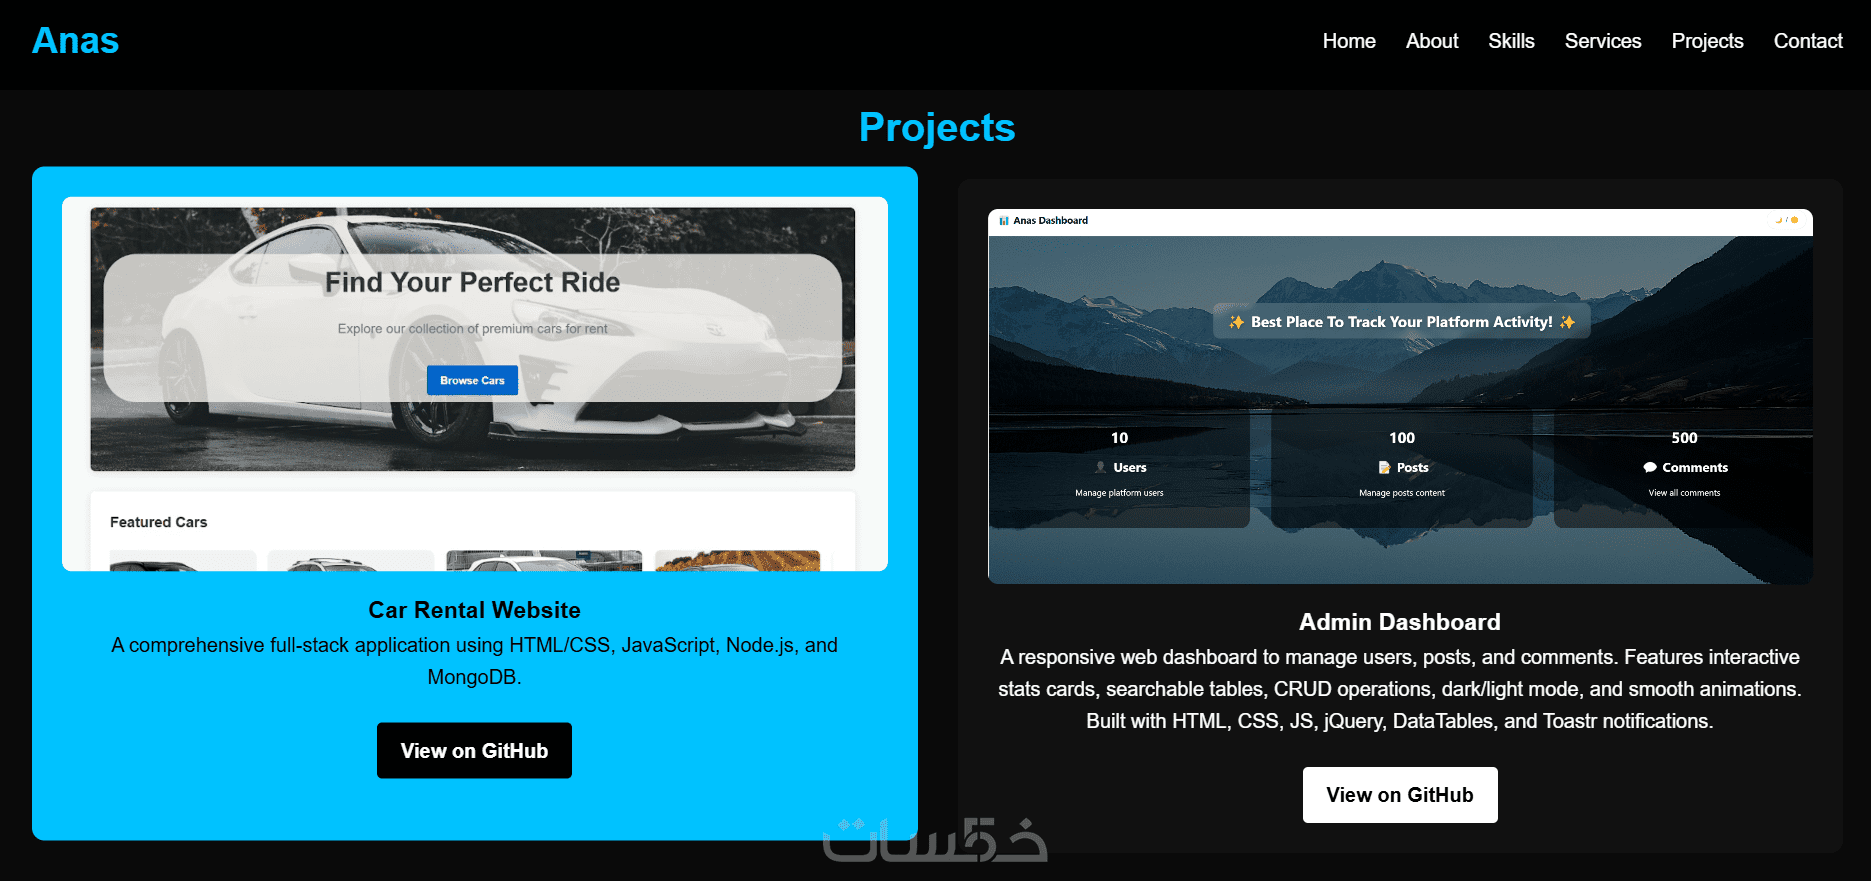
Task: Click the Posts document icon
Action: coord(1384,467)
